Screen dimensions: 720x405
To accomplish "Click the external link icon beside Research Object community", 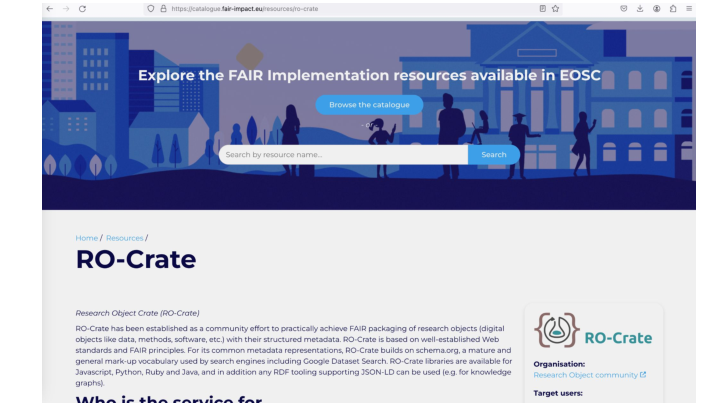I will pos(643,375).
